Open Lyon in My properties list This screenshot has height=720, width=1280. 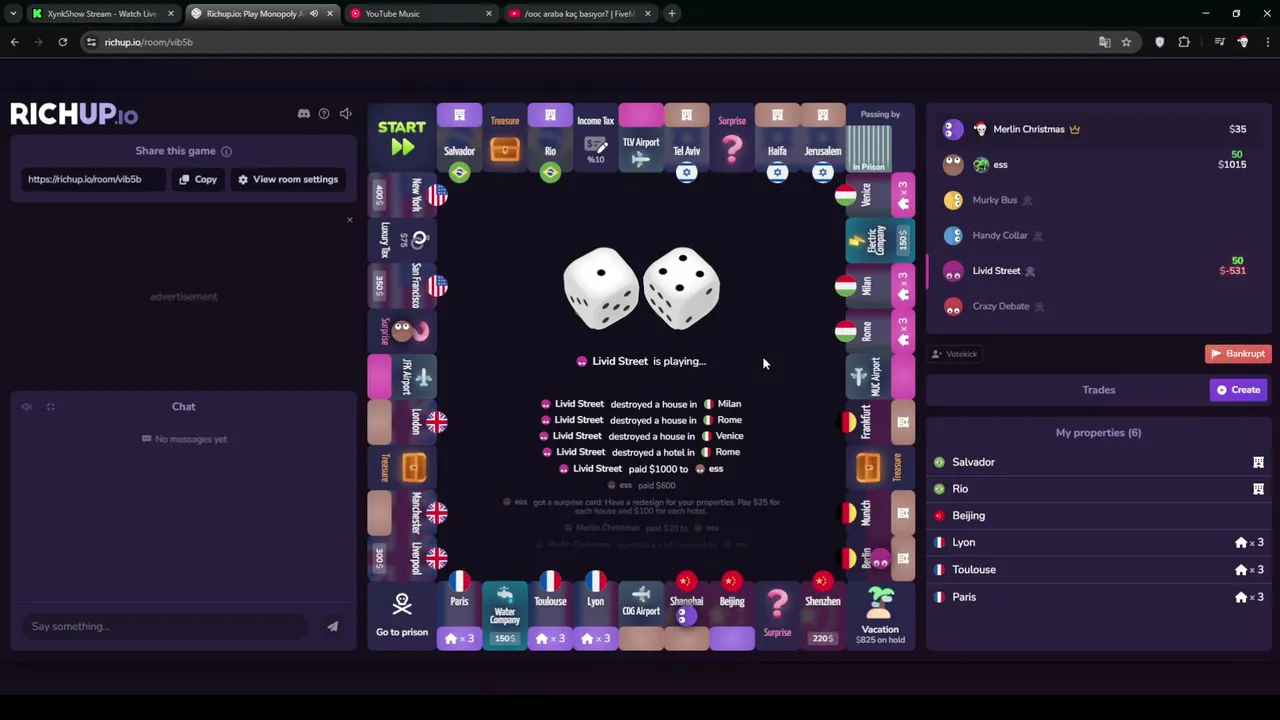[x=1098, y=543]
